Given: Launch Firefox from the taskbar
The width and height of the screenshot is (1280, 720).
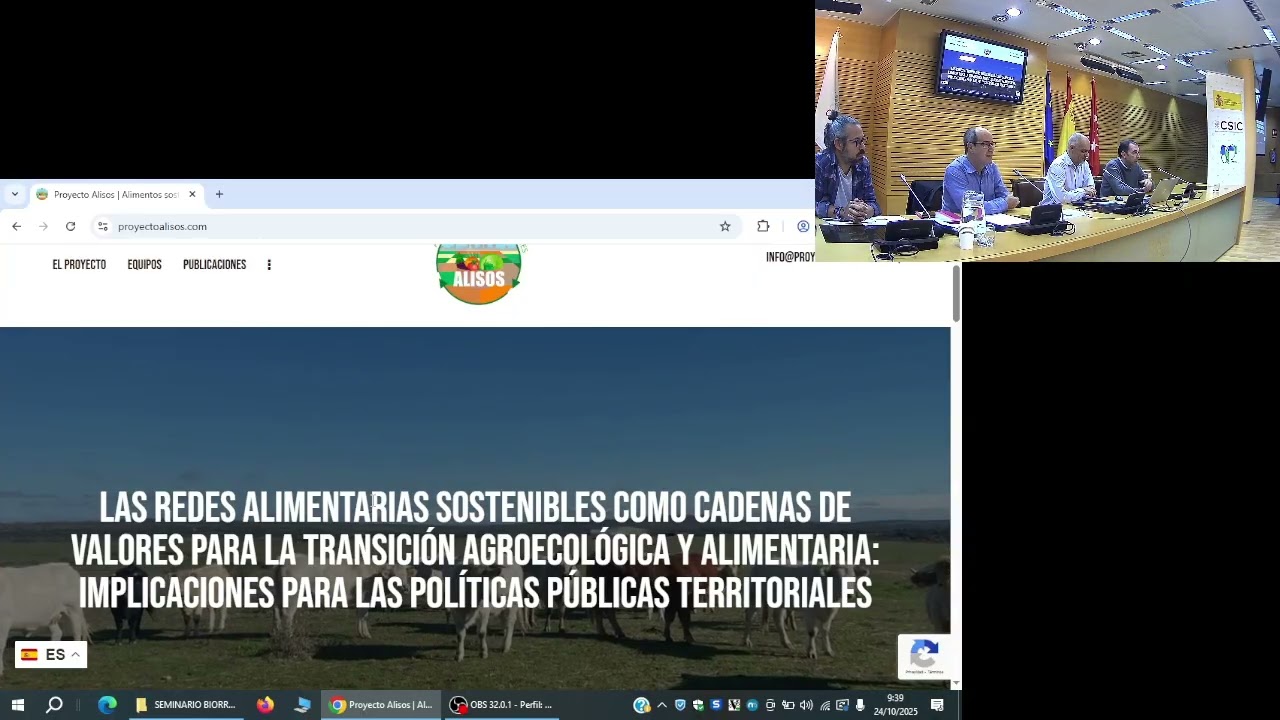Looking at the screenshot, I should tap(265, 705).
